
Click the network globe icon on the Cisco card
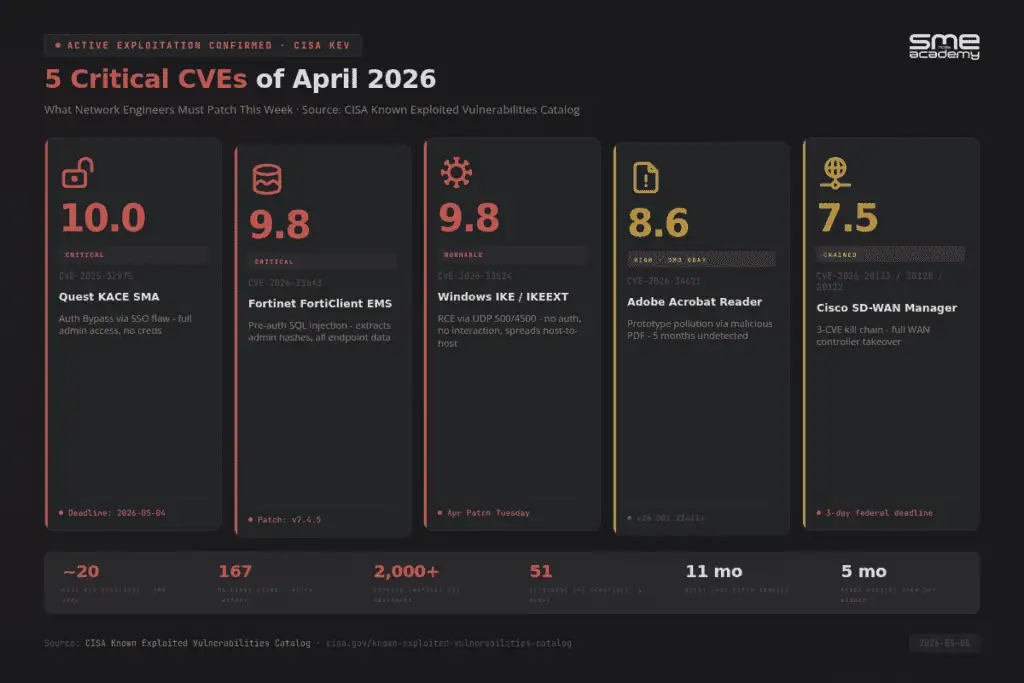pos(835,173)
